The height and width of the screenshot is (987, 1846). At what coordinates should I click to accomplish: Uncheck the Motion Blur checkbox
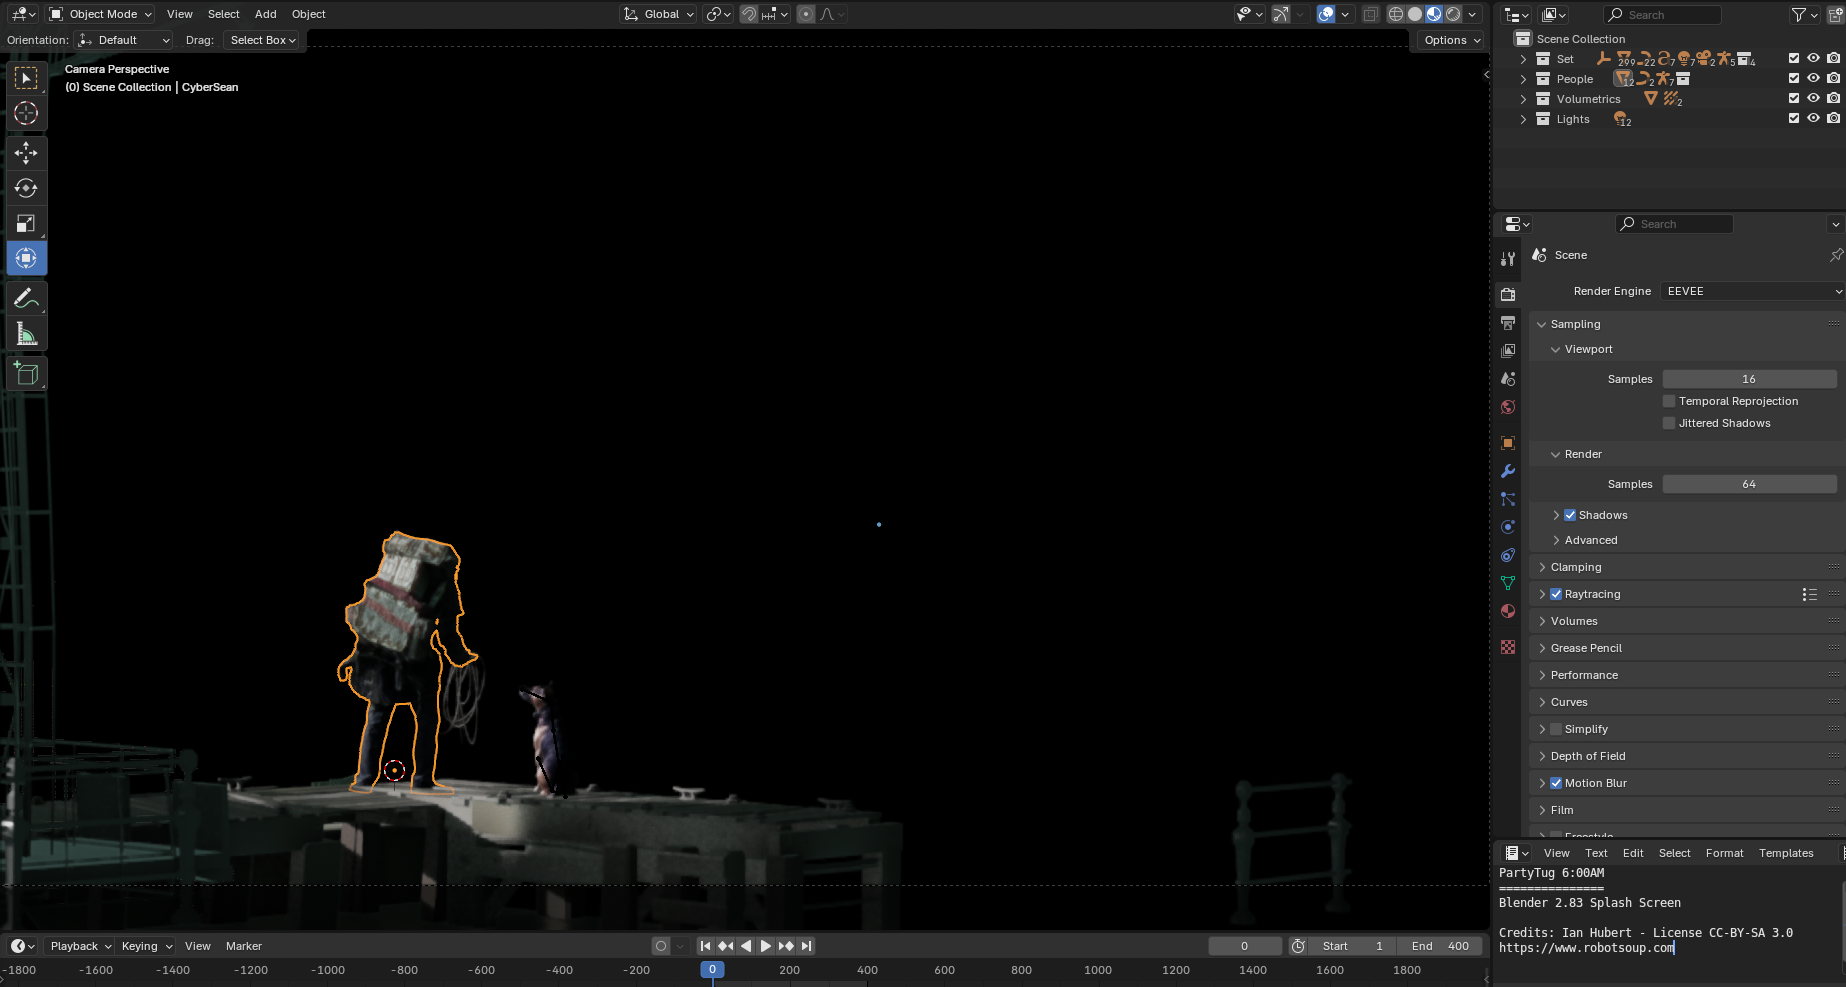pyautogui.click(x=1556, y=783)
